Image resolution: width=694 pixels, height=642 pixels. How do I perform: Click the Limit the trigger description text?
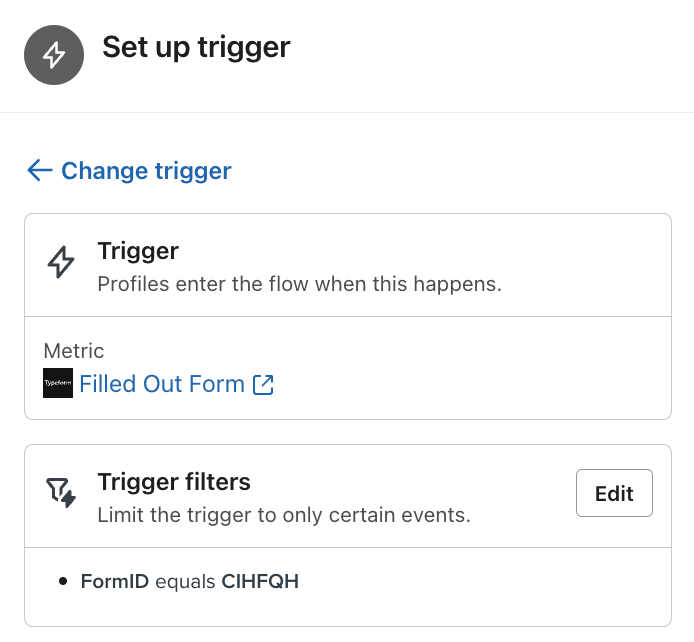(283, 516)
